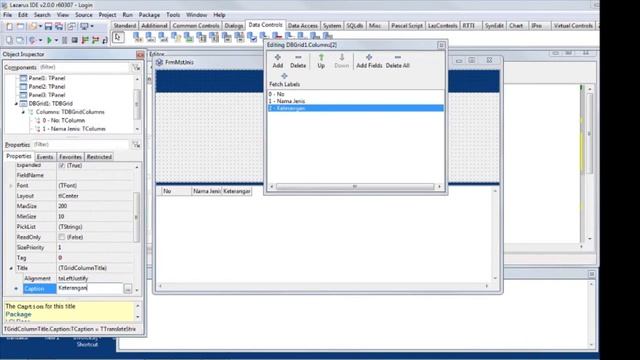
Task: Switch to the Restricted tab
Action: (x=99, y=157)
